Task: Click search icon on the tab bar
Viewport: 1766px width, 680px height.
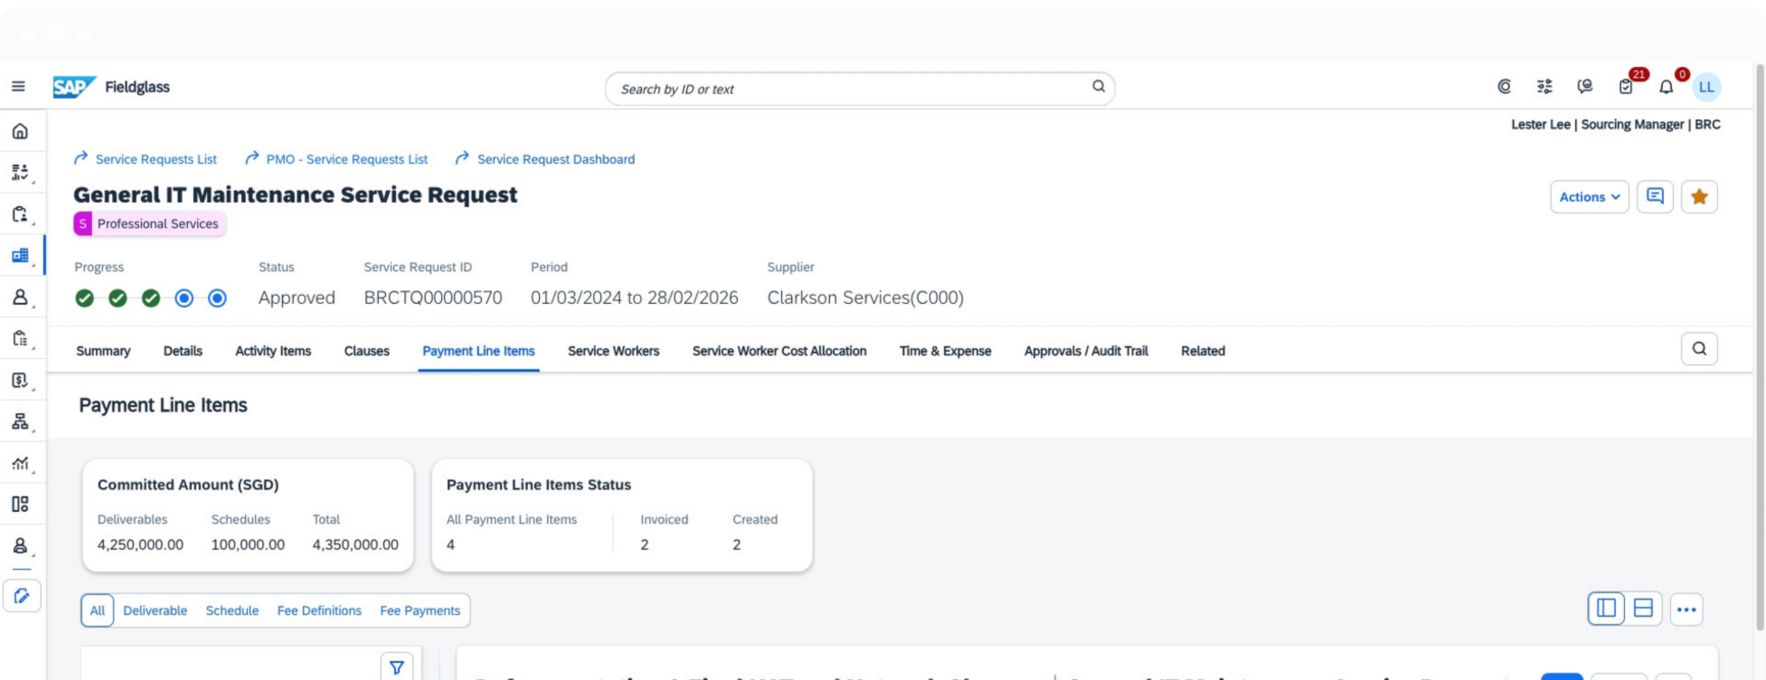Action: [x=1699, y=349]
